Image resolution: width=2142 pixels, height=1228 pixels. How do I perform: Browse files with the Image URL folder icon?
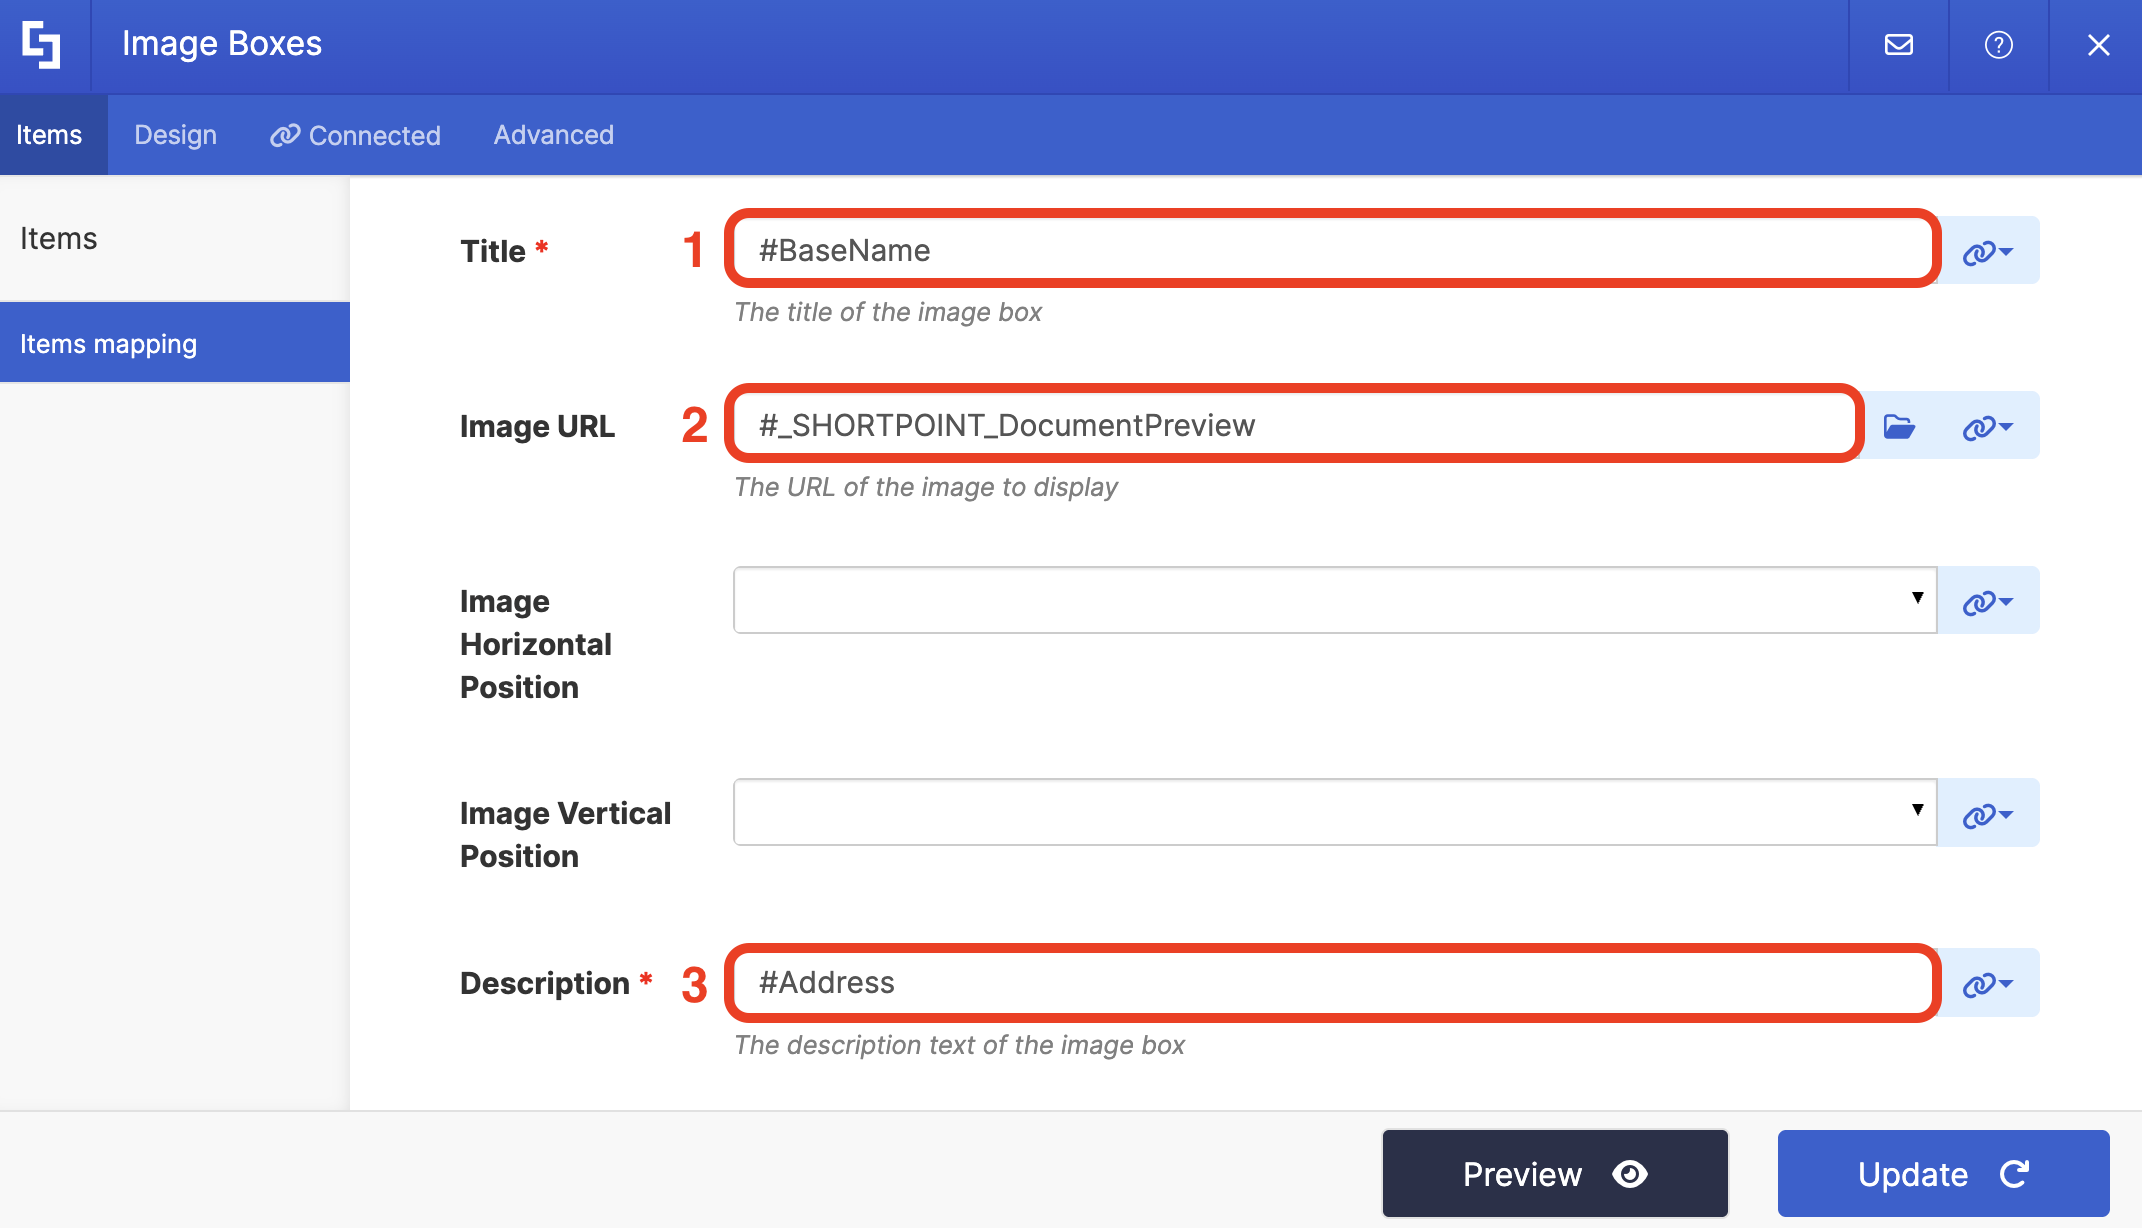point(1899,426)
